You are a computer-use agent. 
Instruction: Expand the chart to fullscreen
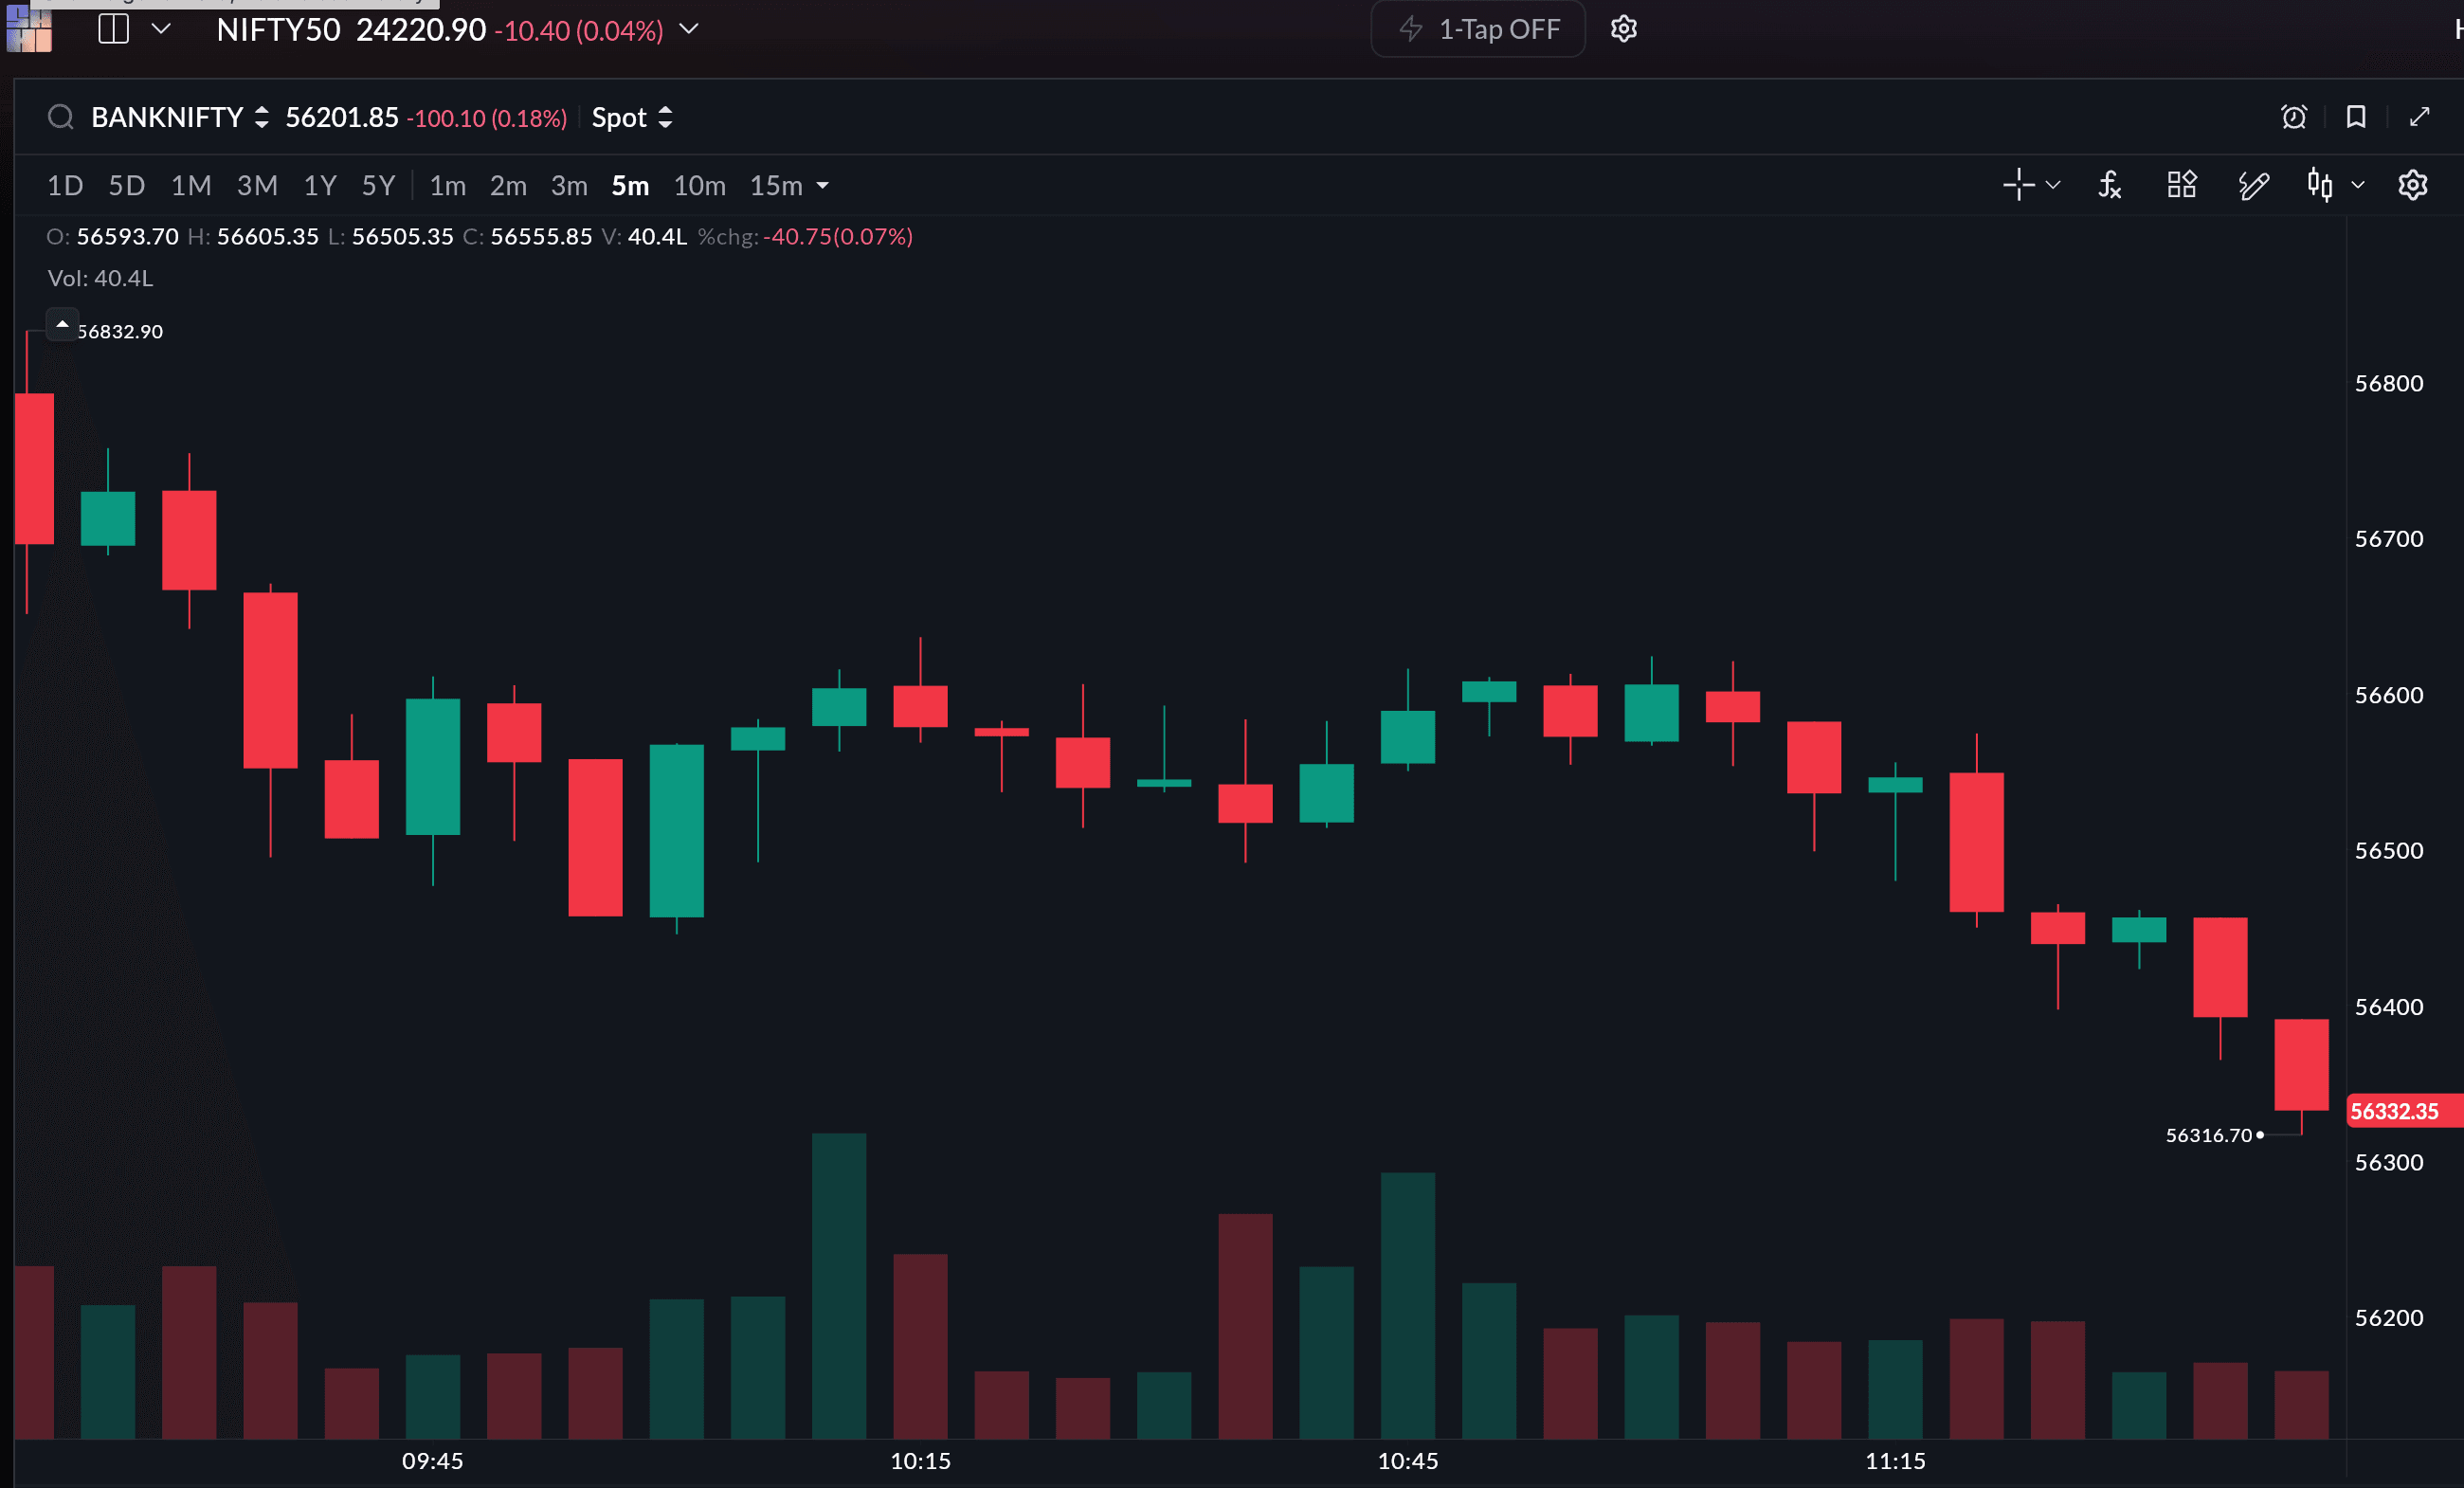click(x=2419, y=117)
